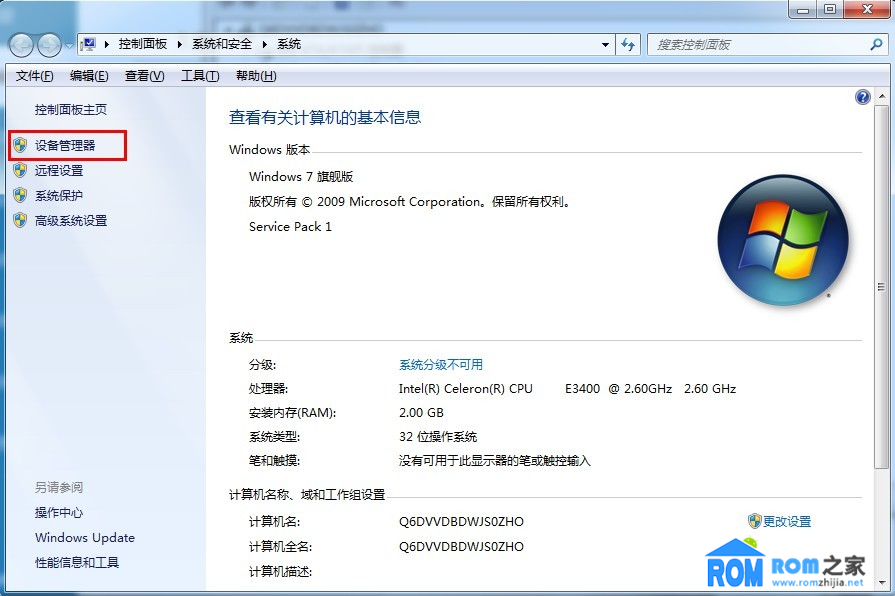895x596 pixels.
Task: Open the 查看(V) menu
Action: tap(145, 76)
